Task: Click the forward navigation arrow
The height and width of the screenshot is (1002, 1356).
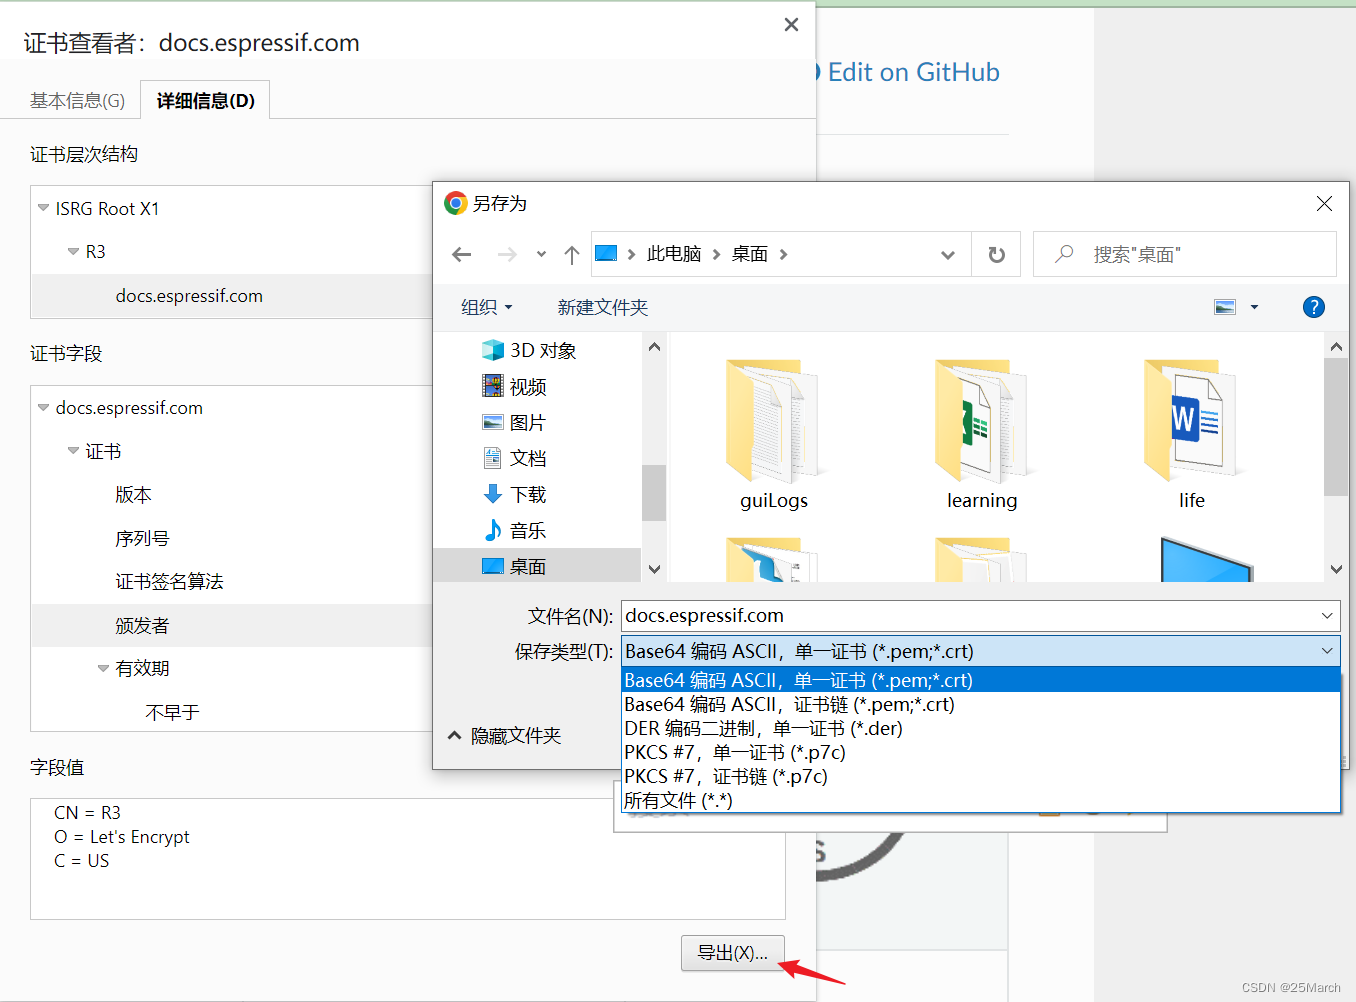Action: 507,255
